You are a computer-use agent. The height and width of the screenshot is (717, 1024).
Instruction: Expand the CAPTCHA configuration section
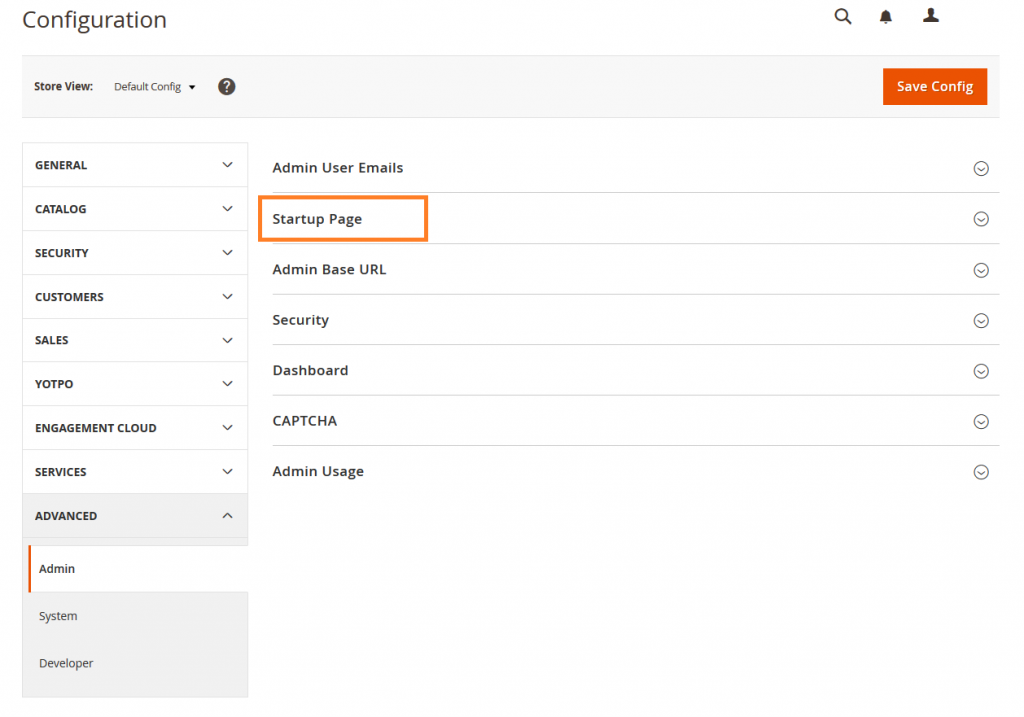pyautogui.click(x=981, y=421)
